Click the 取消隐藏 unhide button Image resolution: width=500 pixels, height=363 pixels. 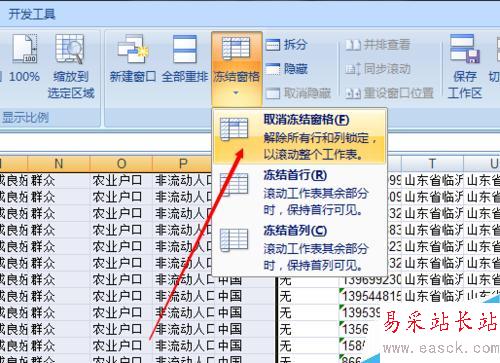pyautogui.click(x=298, y=93)
